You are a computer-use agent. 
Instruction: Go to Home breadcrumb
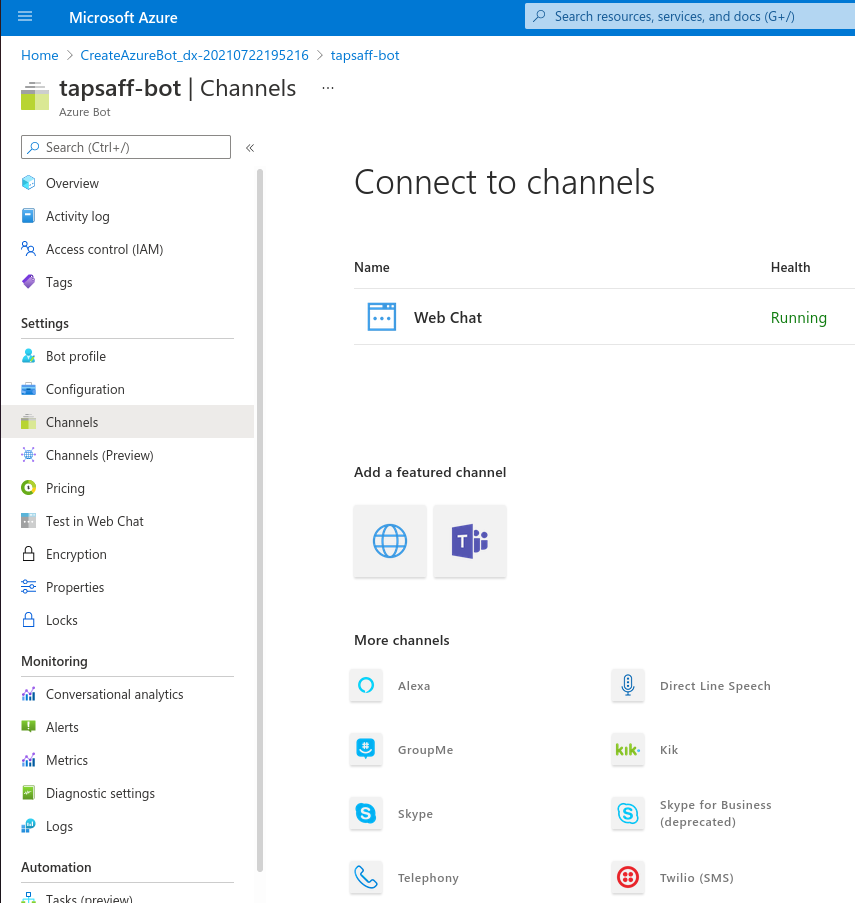pyautogui.click(x=40, y=55)
